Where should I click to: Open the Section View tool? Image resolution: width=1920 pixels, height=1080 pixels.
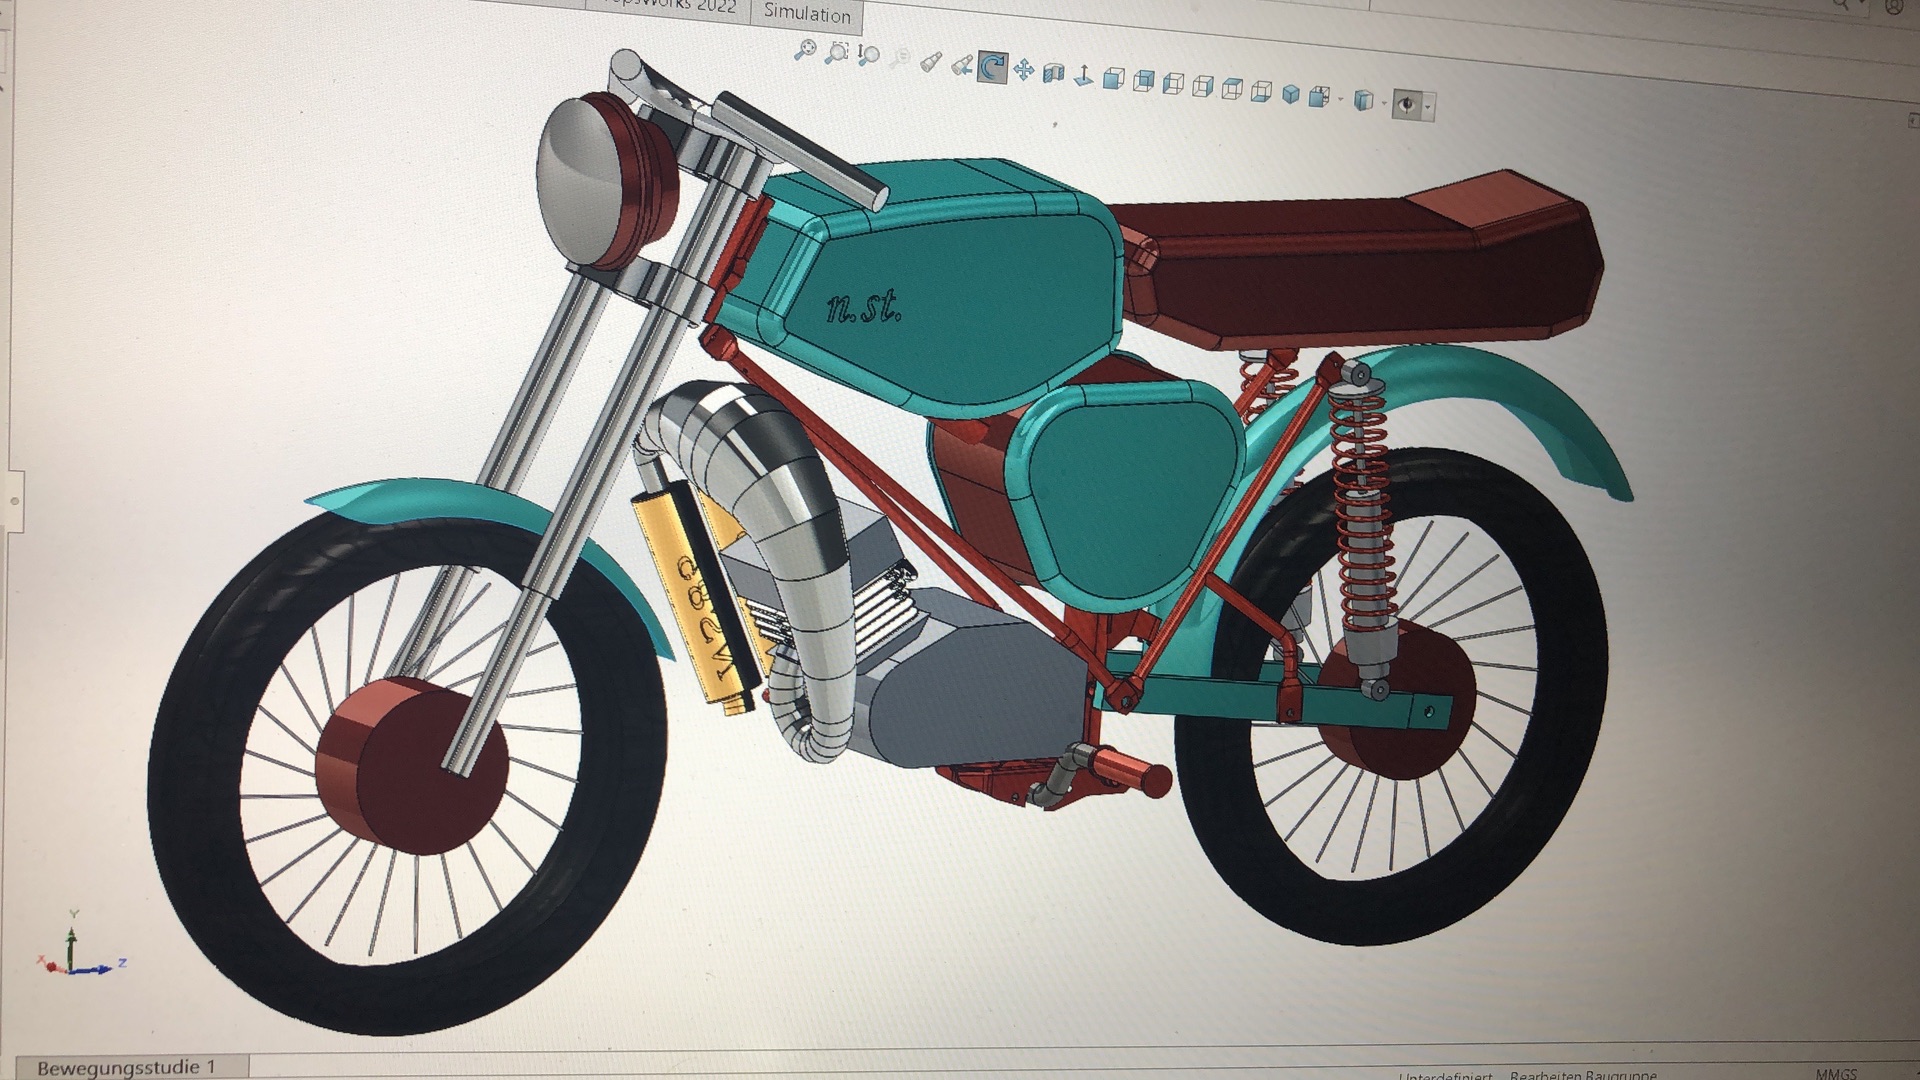pyautogui.click(x=1053, y=72)
